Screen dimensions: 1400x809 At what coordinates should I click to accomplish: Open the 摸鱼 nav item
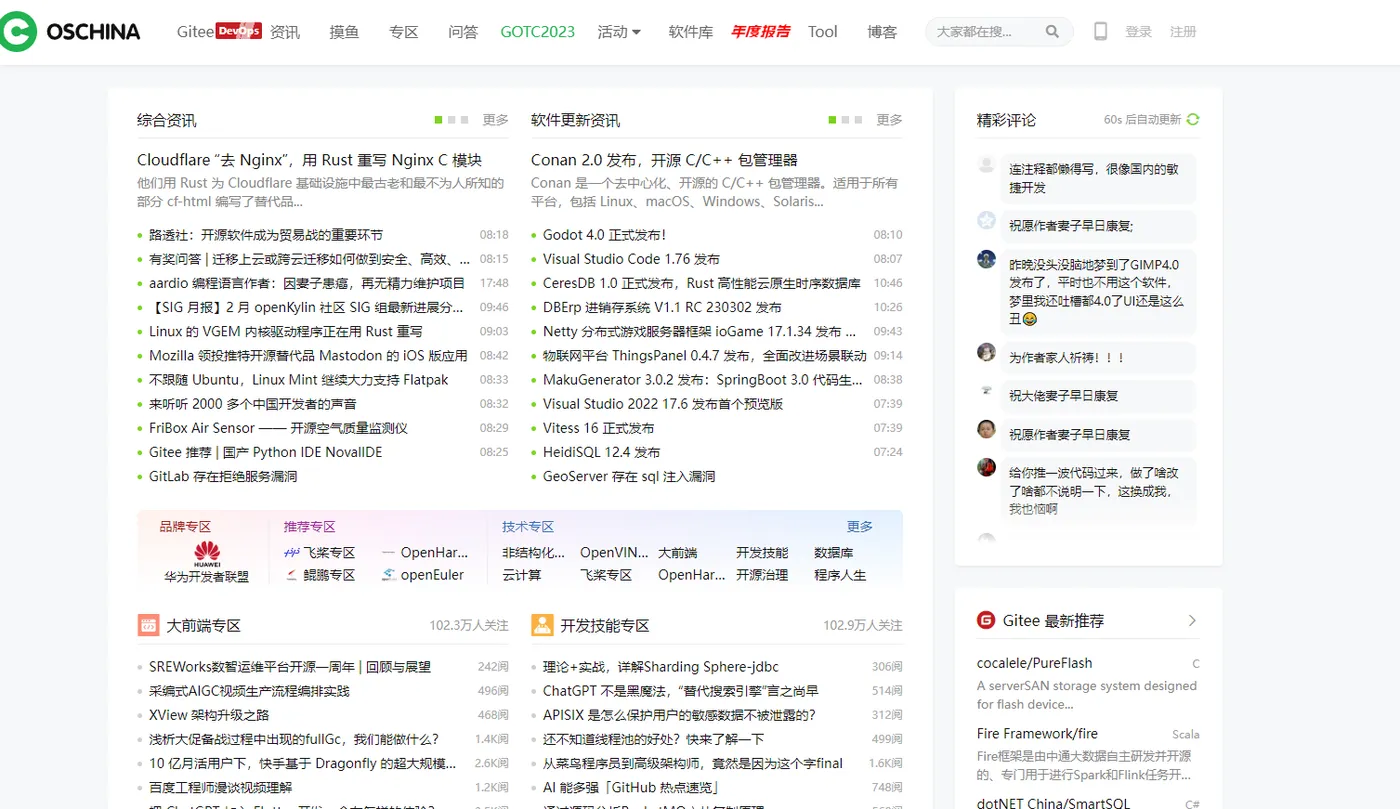(x=344, y=32)
